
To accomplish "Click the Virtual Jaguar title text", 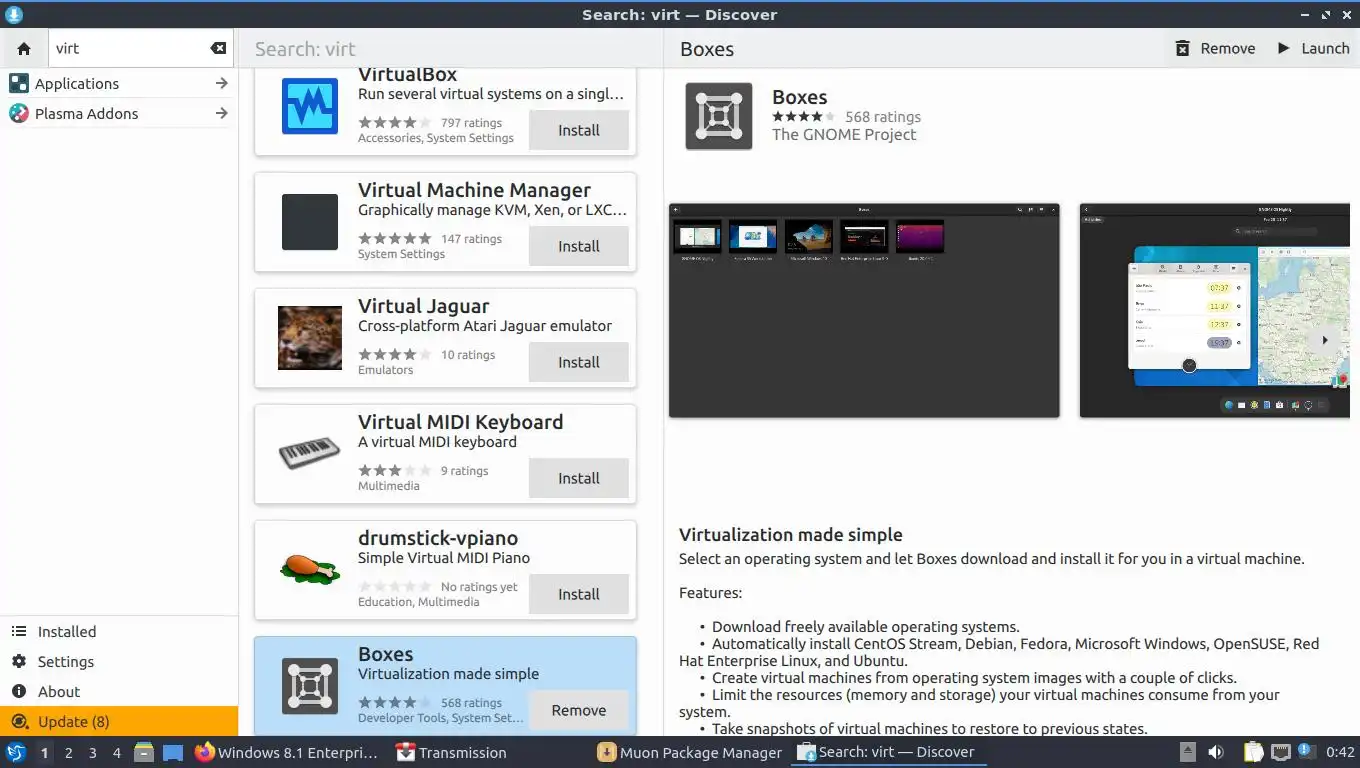I will click(423, 306).
